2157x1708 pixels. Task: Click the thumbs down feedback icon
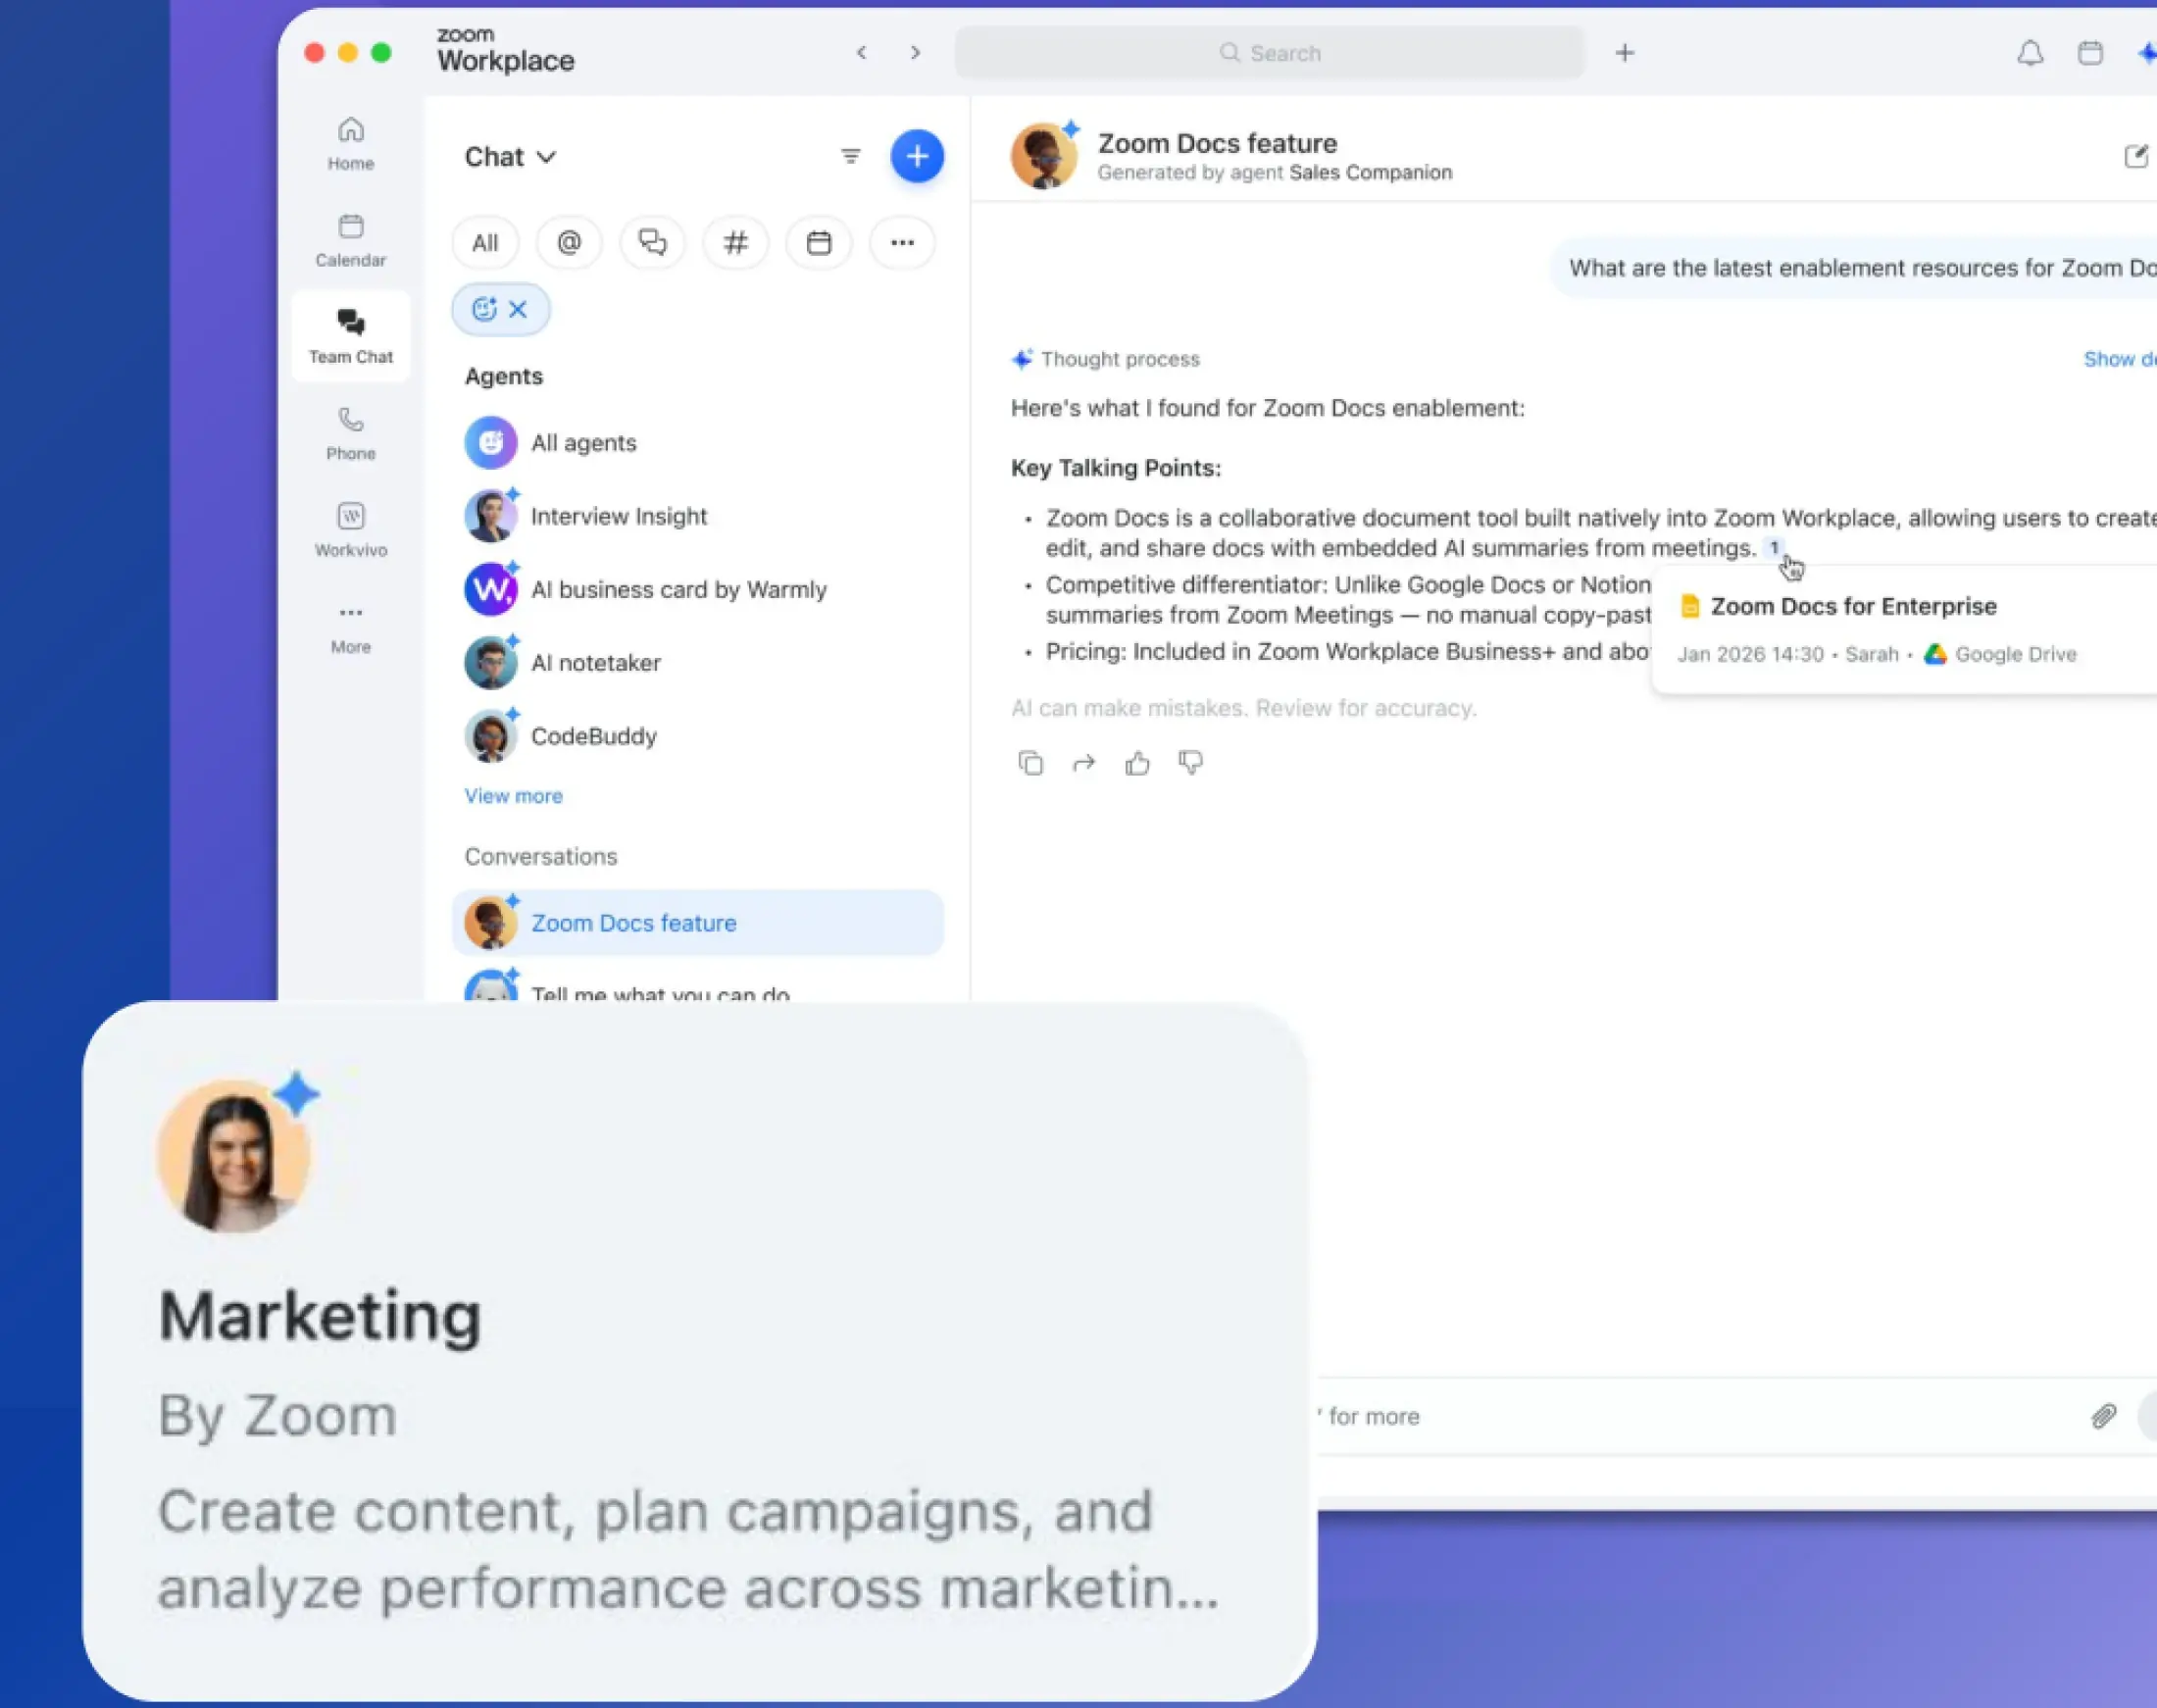click(1190, 763)
